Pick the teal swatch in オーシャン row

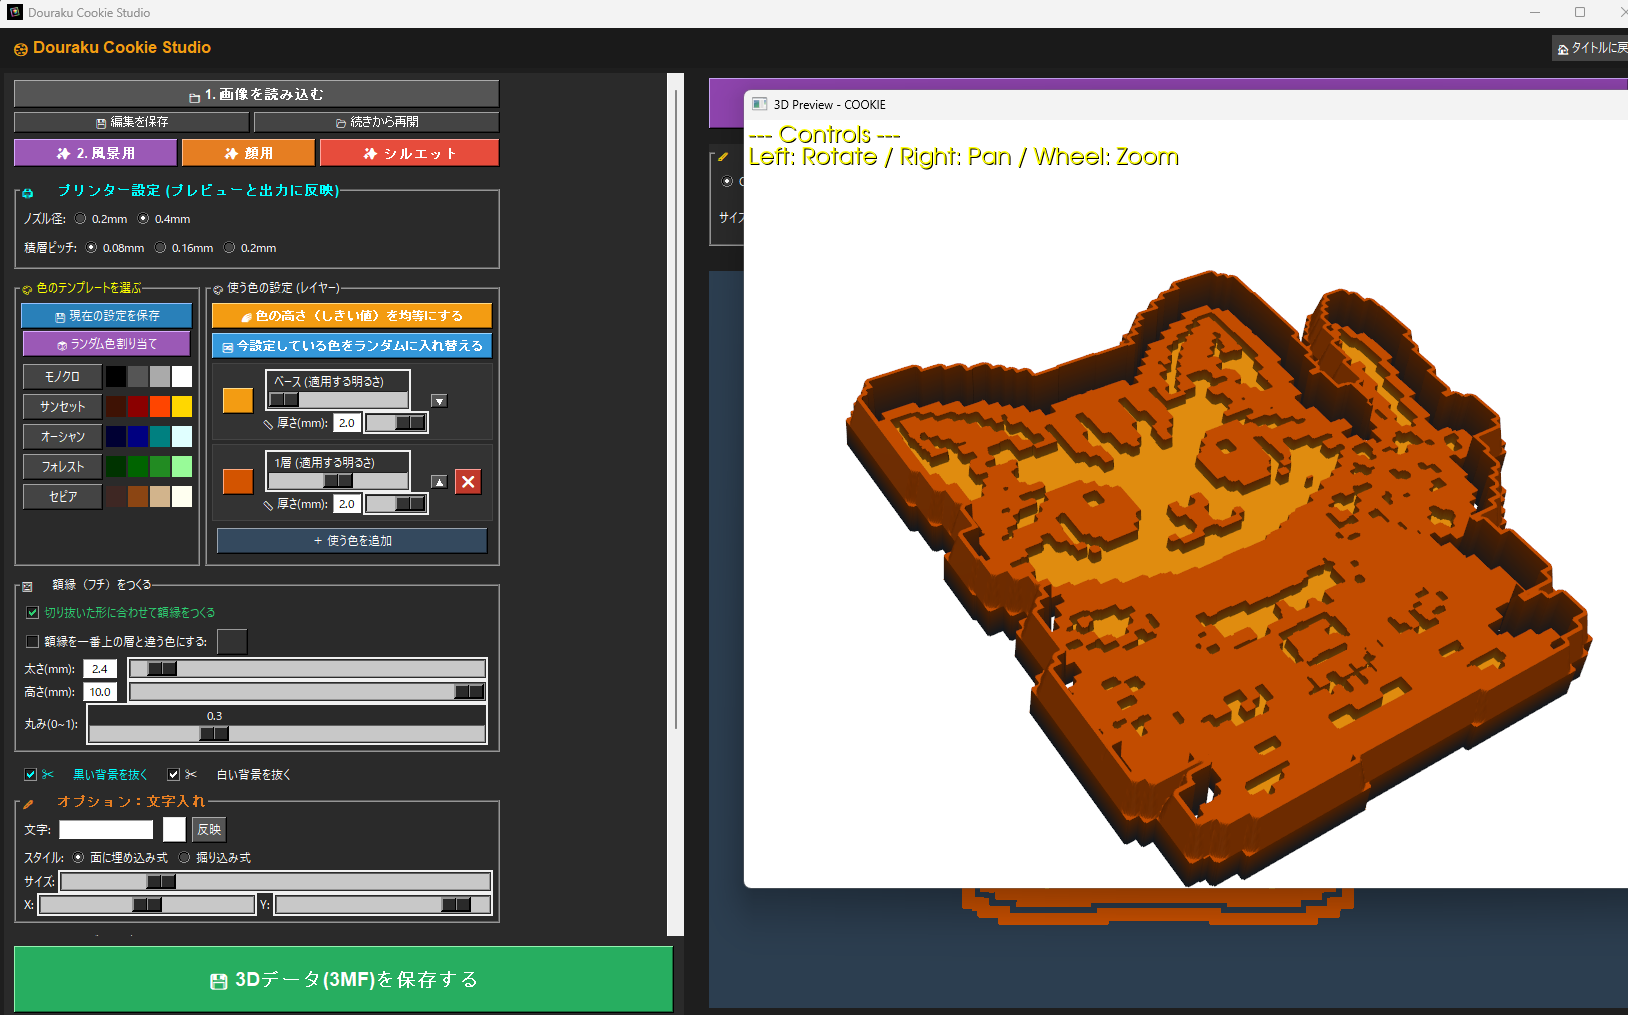160,437
